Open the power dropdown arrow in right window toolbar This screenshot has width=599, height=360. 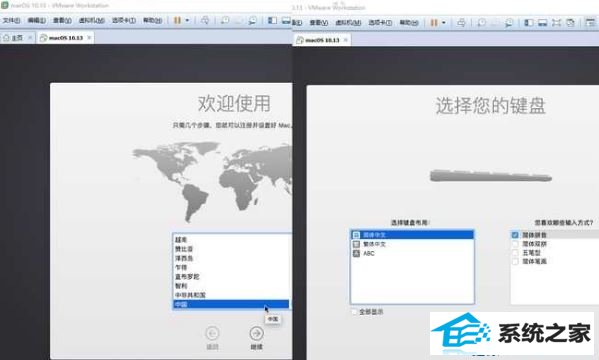coord(444,23)
